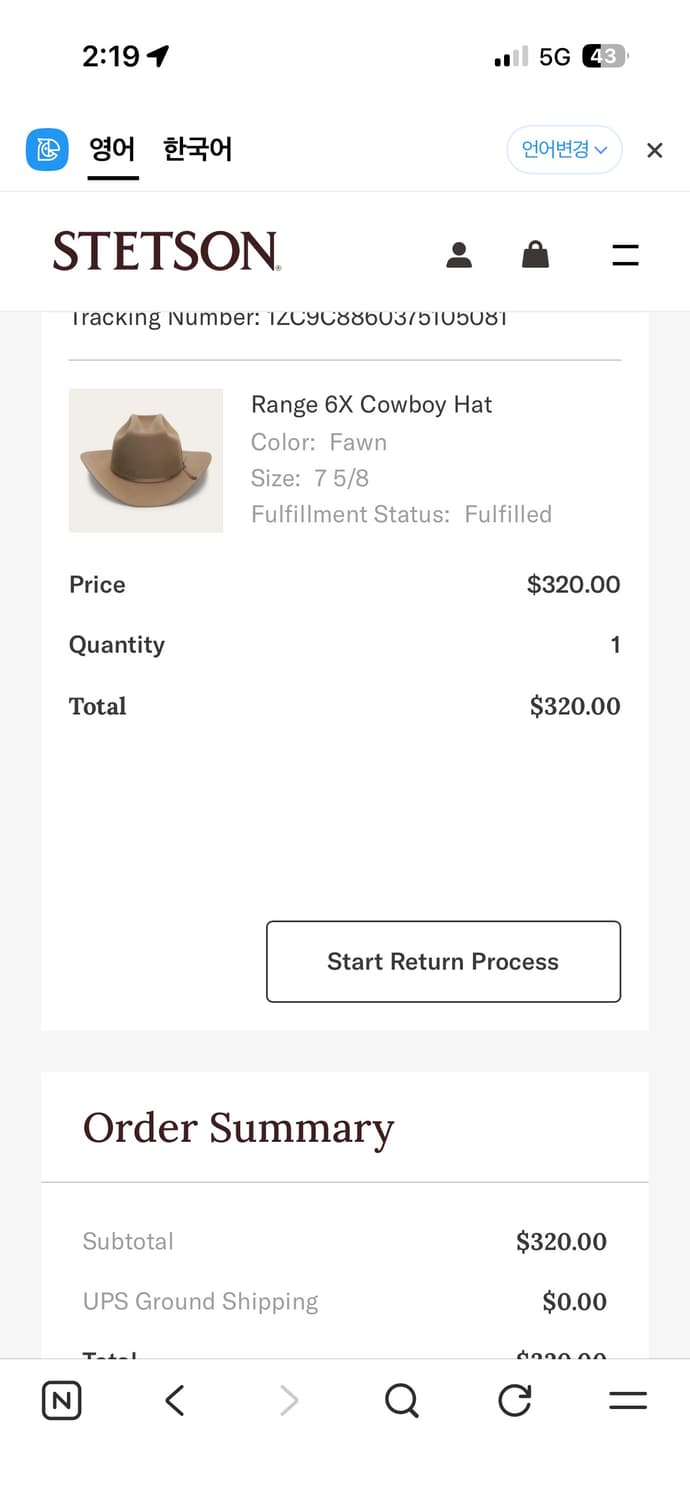Tap the Papago translator app icon
Screen dimensions: 690x1500
(x=47, y=150)
